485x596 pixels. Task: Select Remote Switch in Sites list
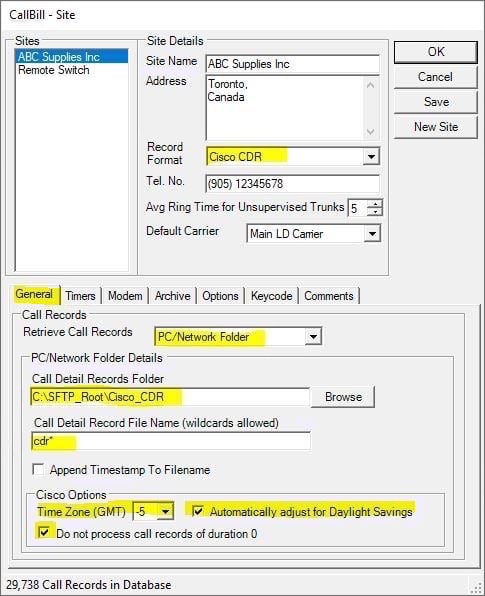(54, 70)
